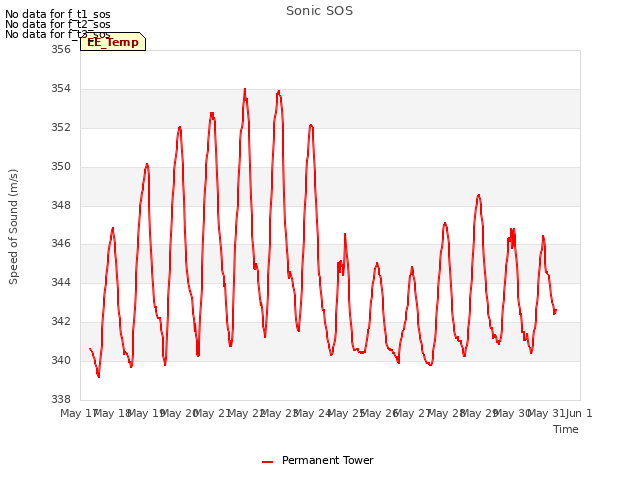
Task: Click the 'May 25' x-axis date label
Action: pyautogui.click(x=346, y=413)
